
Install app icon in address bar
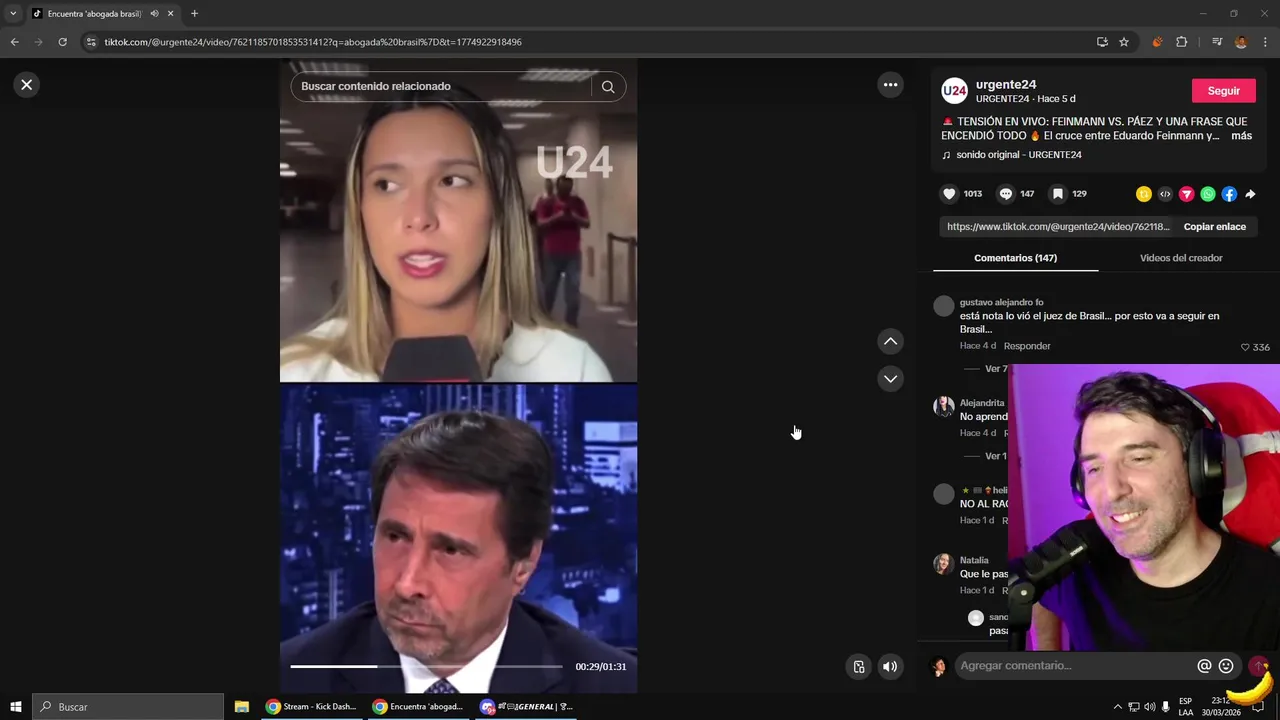click(1102, 42)
